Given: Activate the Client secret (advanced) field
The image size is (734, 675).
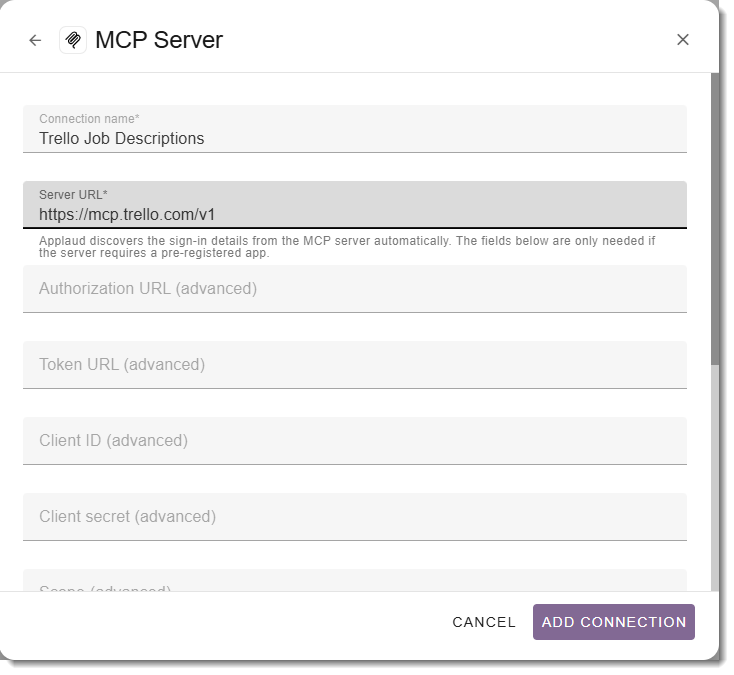Looking at the screenshot, I should coord(355,517).
